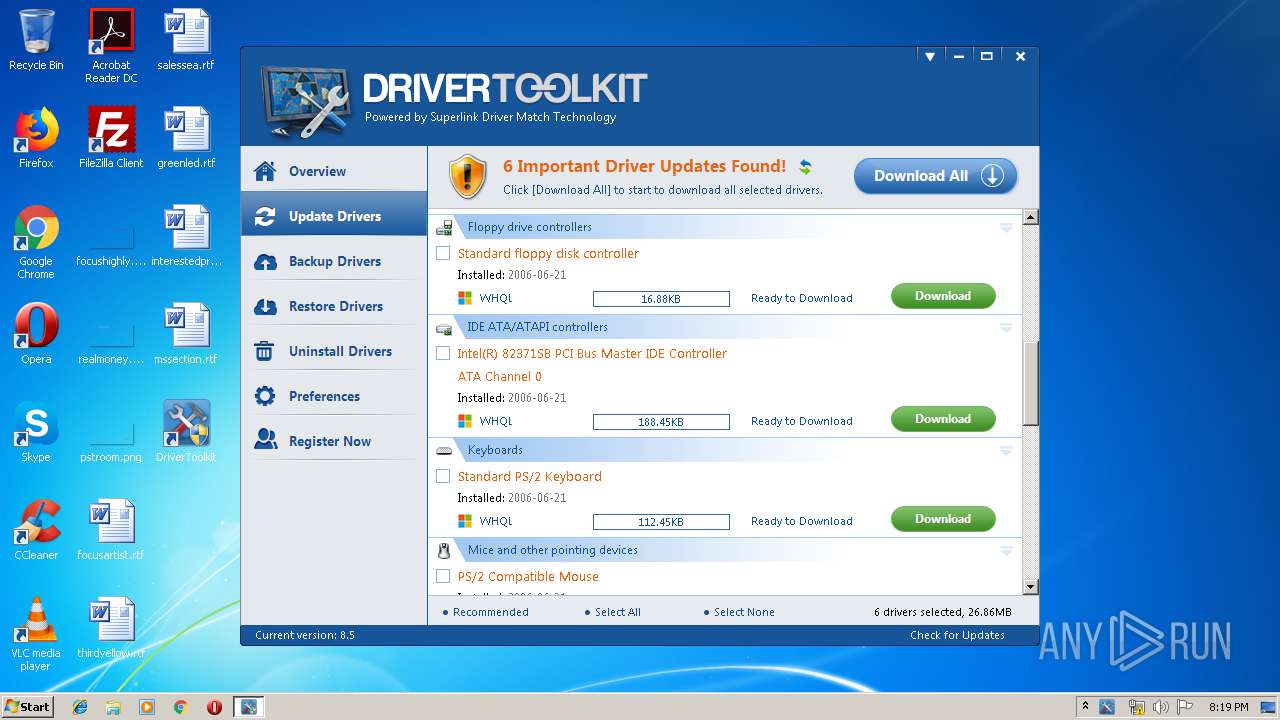Click the Select All link
1280x720 pixels.
pos(618,612)
